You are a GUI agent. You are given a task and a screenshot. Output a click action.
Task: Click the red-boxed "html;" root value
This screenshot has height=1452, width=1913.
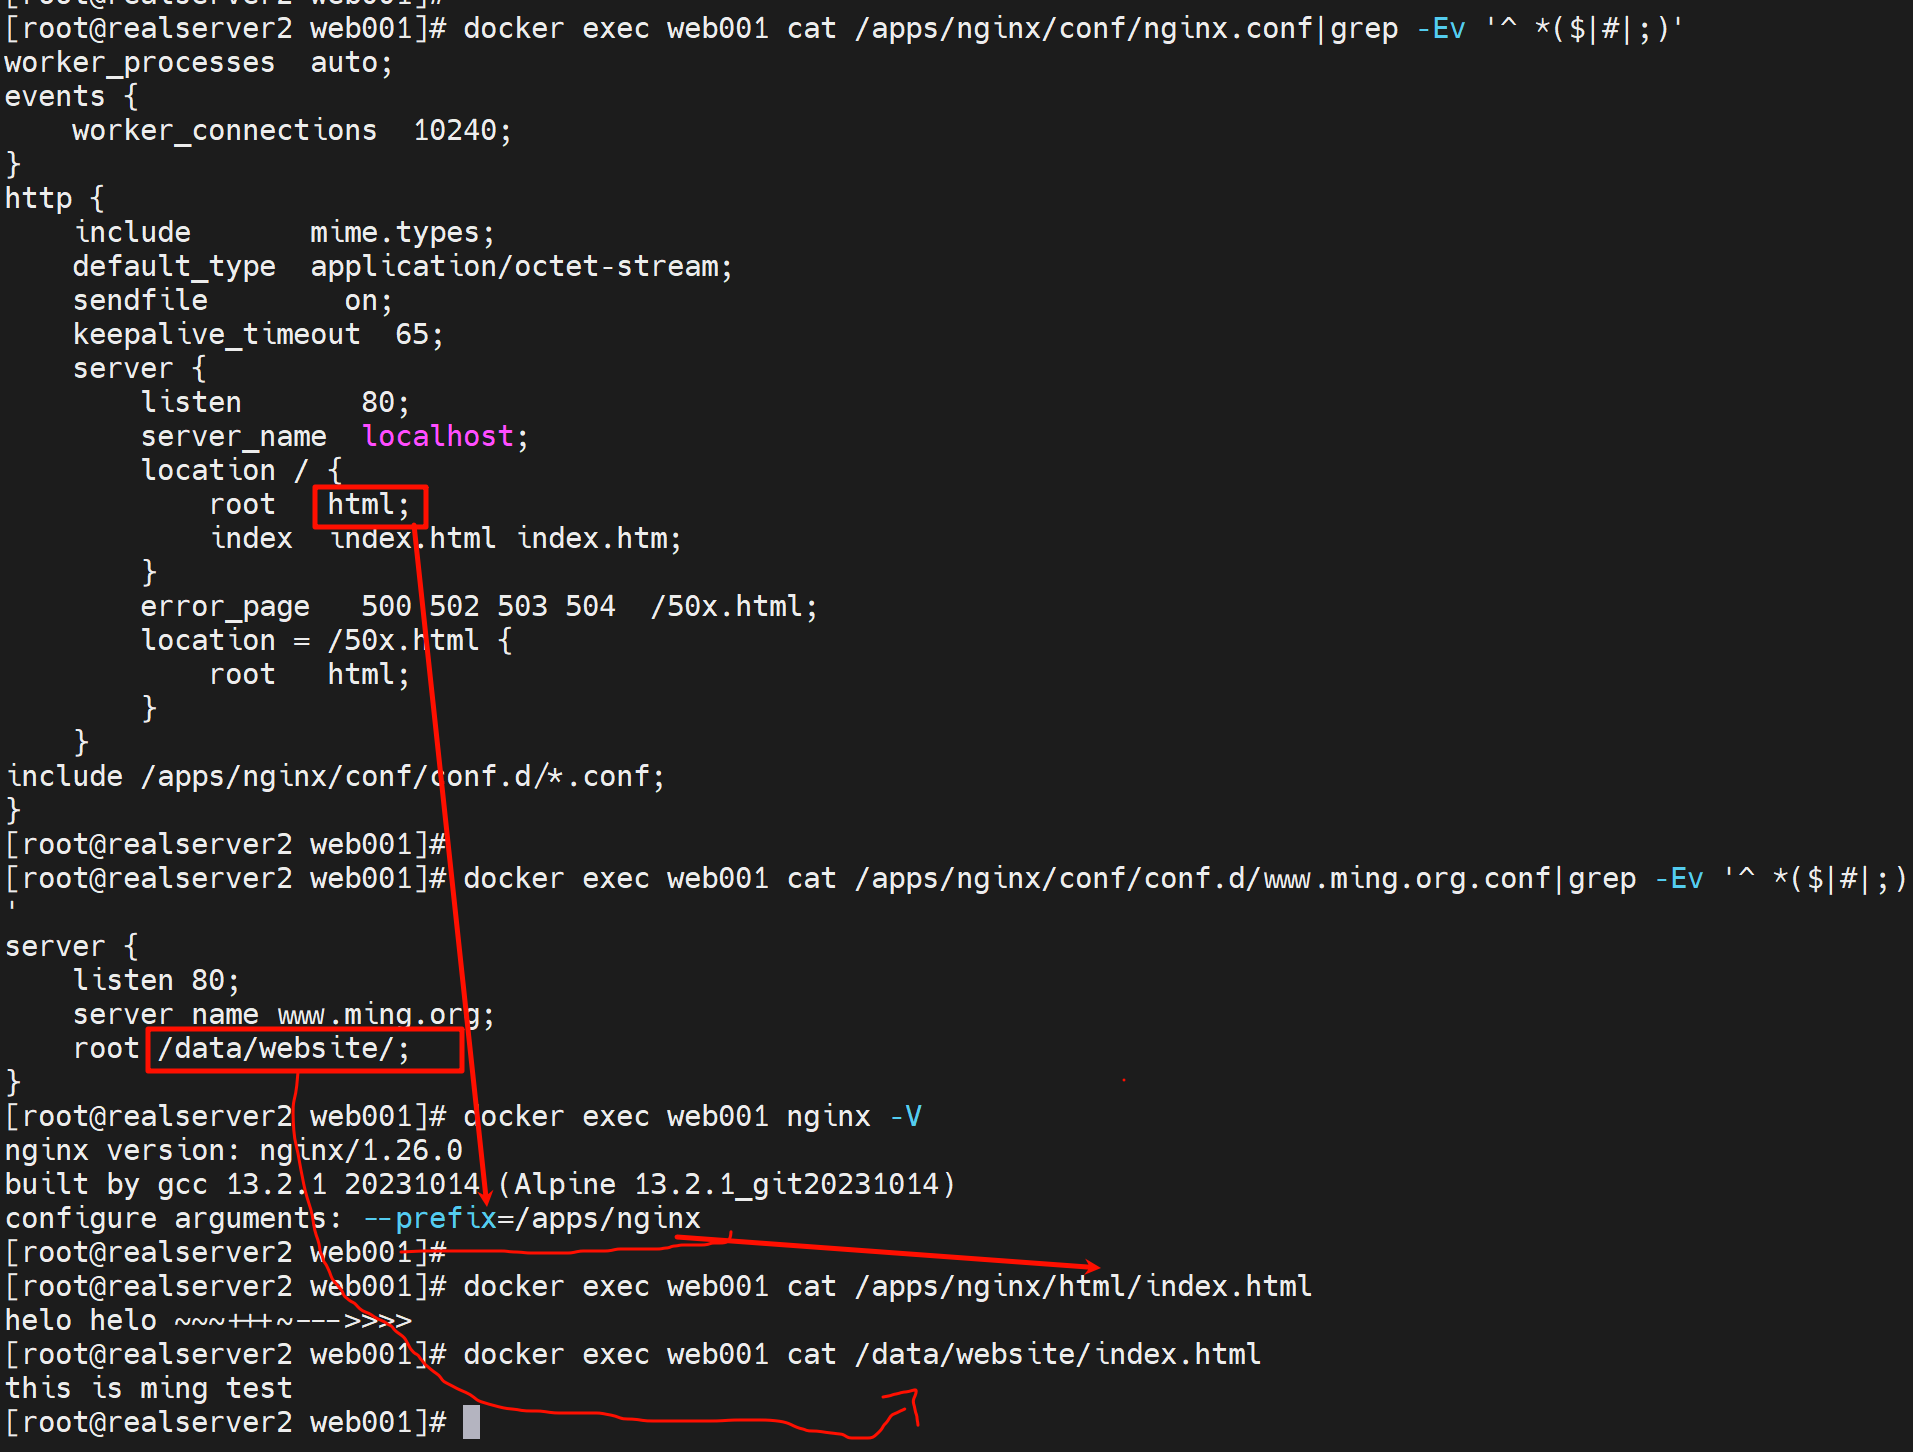[368, 505]
